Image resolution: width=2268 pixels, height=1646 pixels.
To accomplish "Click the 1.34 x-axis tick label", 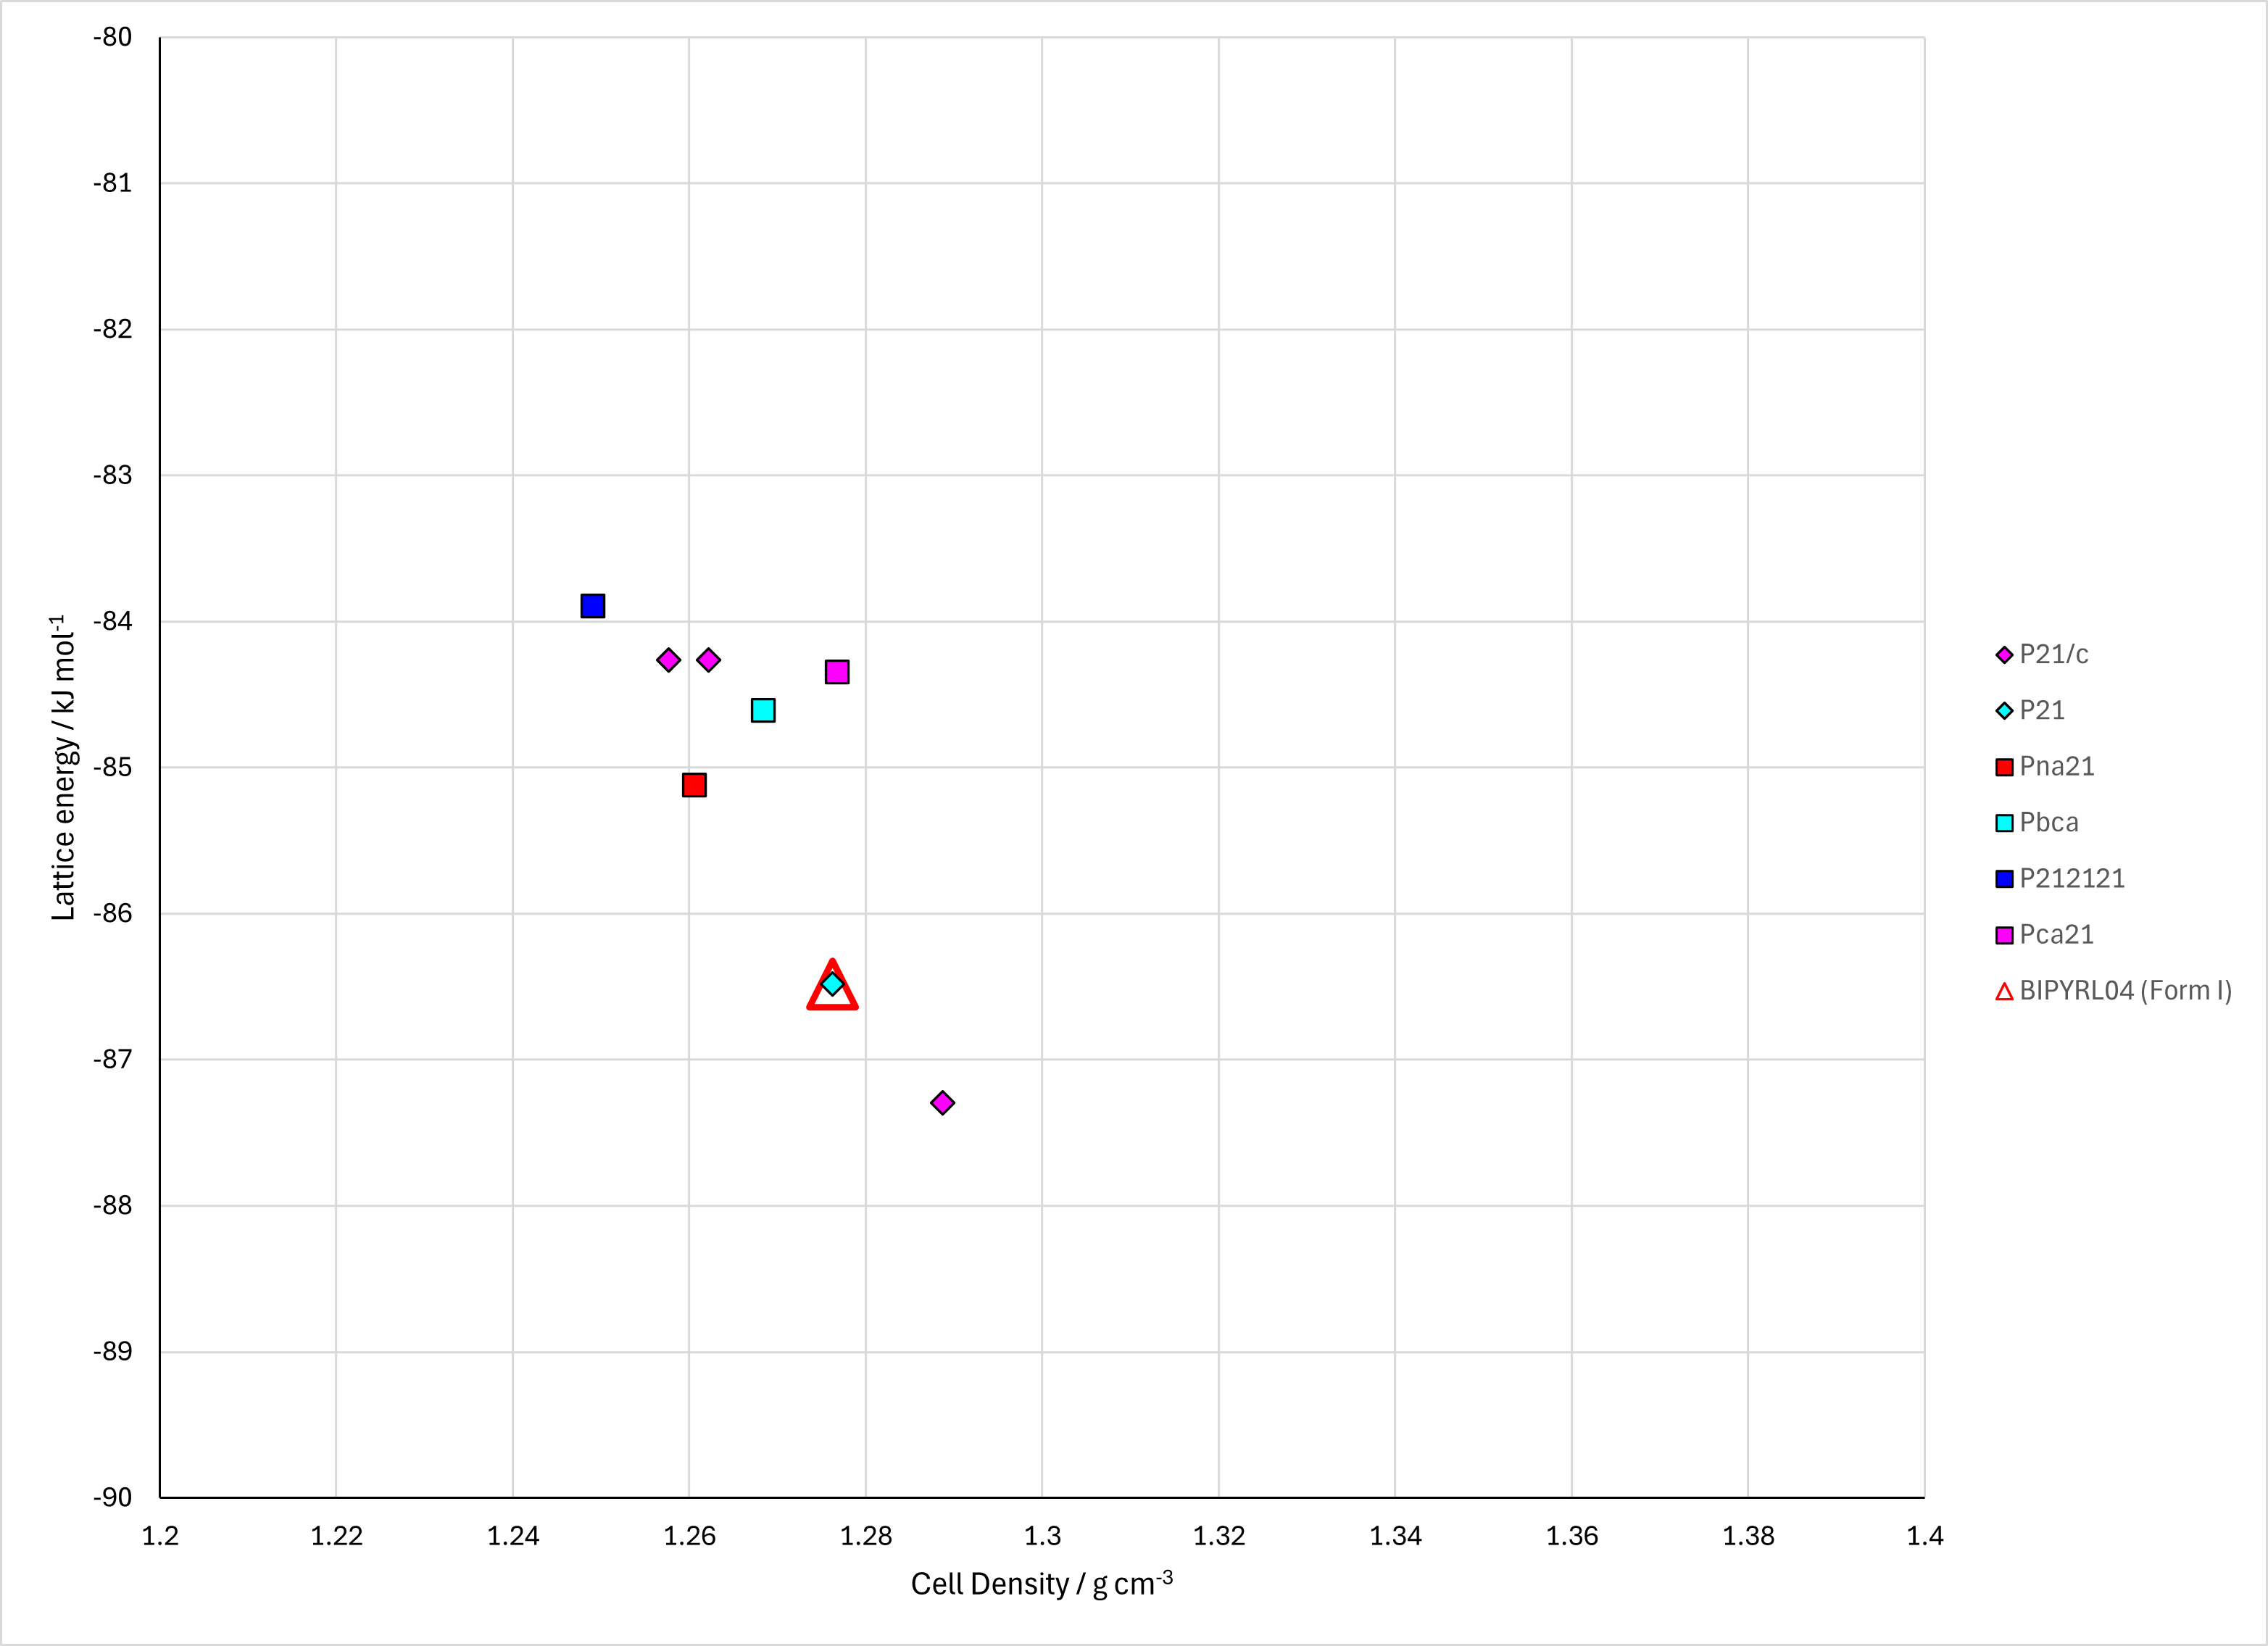I will pos(1395,1536).
